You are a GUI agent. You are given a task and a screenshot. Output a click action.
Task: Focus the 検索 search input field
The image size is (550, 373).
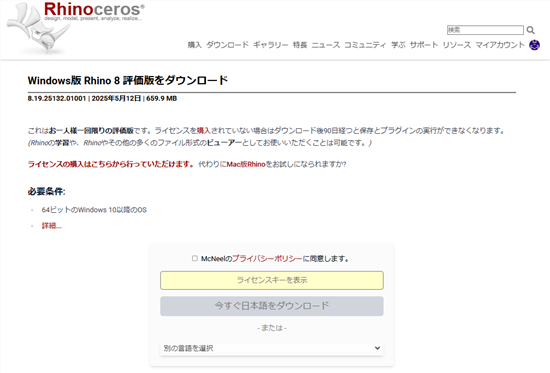pyautogui.click(x=485, y=30)
